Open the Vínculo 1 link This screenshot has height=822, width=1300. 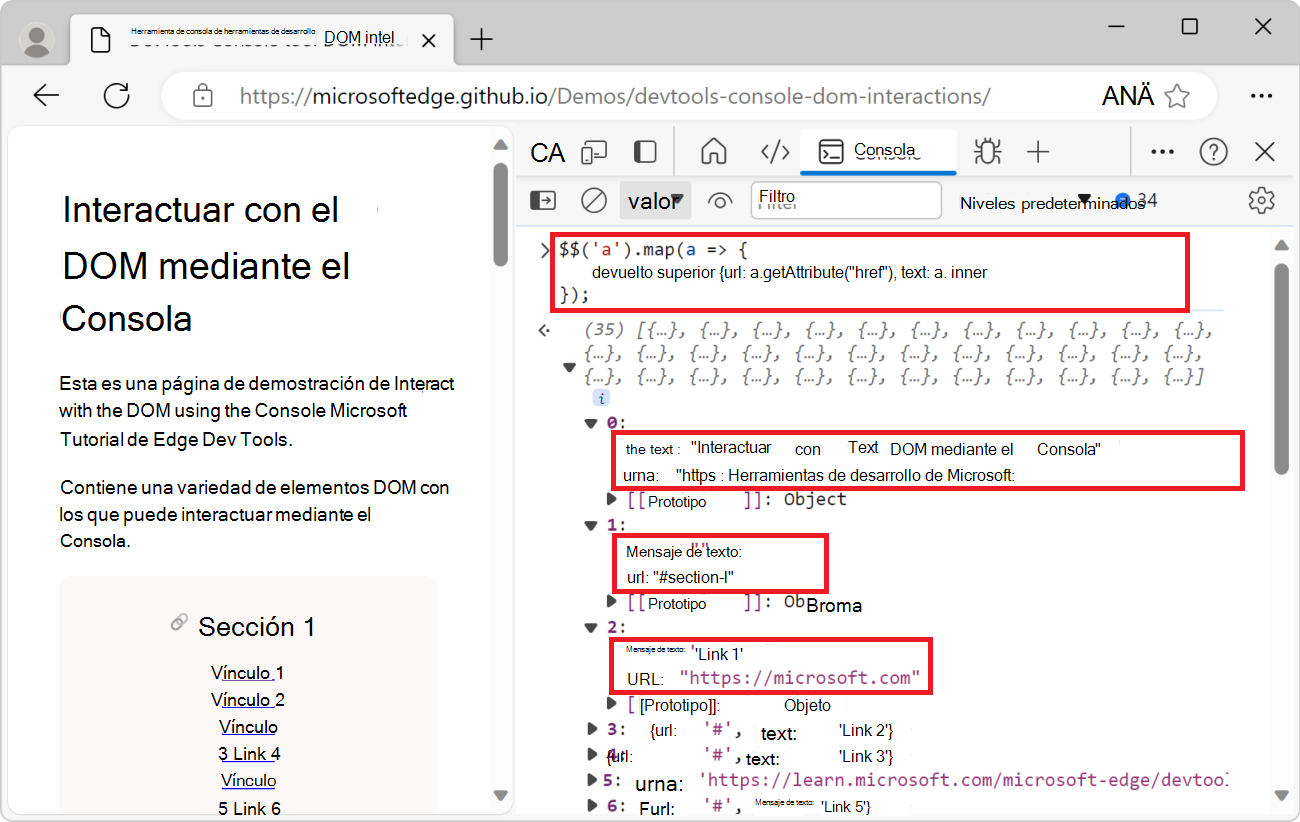click(x=247, y=672)
